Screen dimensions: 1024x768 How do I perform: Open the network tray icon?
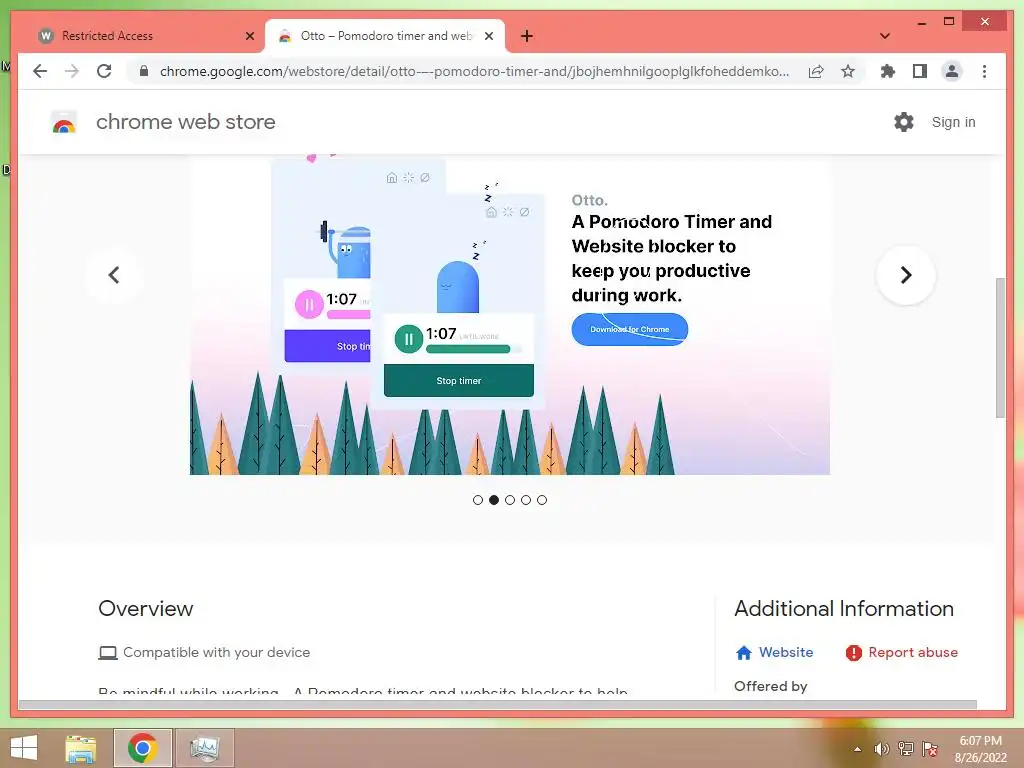[906, 749]
